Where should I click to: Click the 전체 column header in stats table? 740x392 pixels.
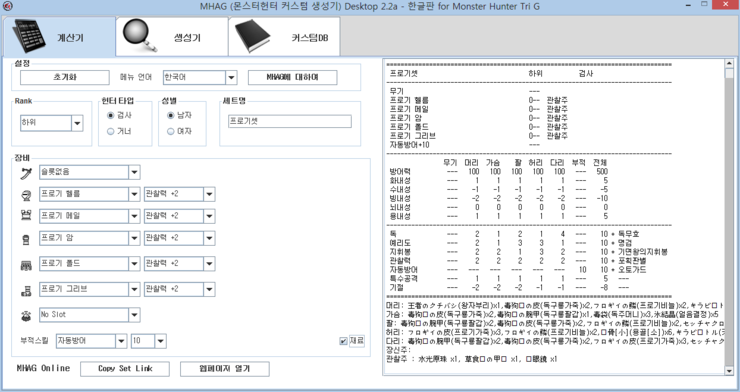tap(601, 163)
